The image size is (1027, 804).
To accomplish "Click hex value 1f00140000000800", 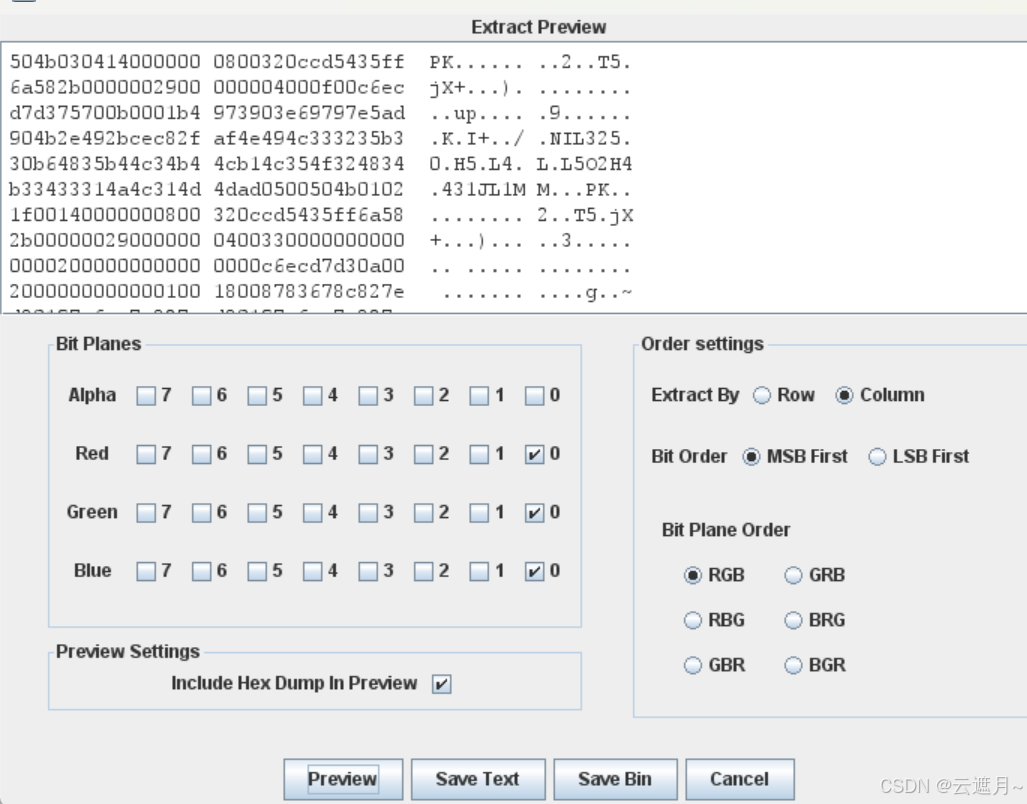I will click(x=105, y=215).
